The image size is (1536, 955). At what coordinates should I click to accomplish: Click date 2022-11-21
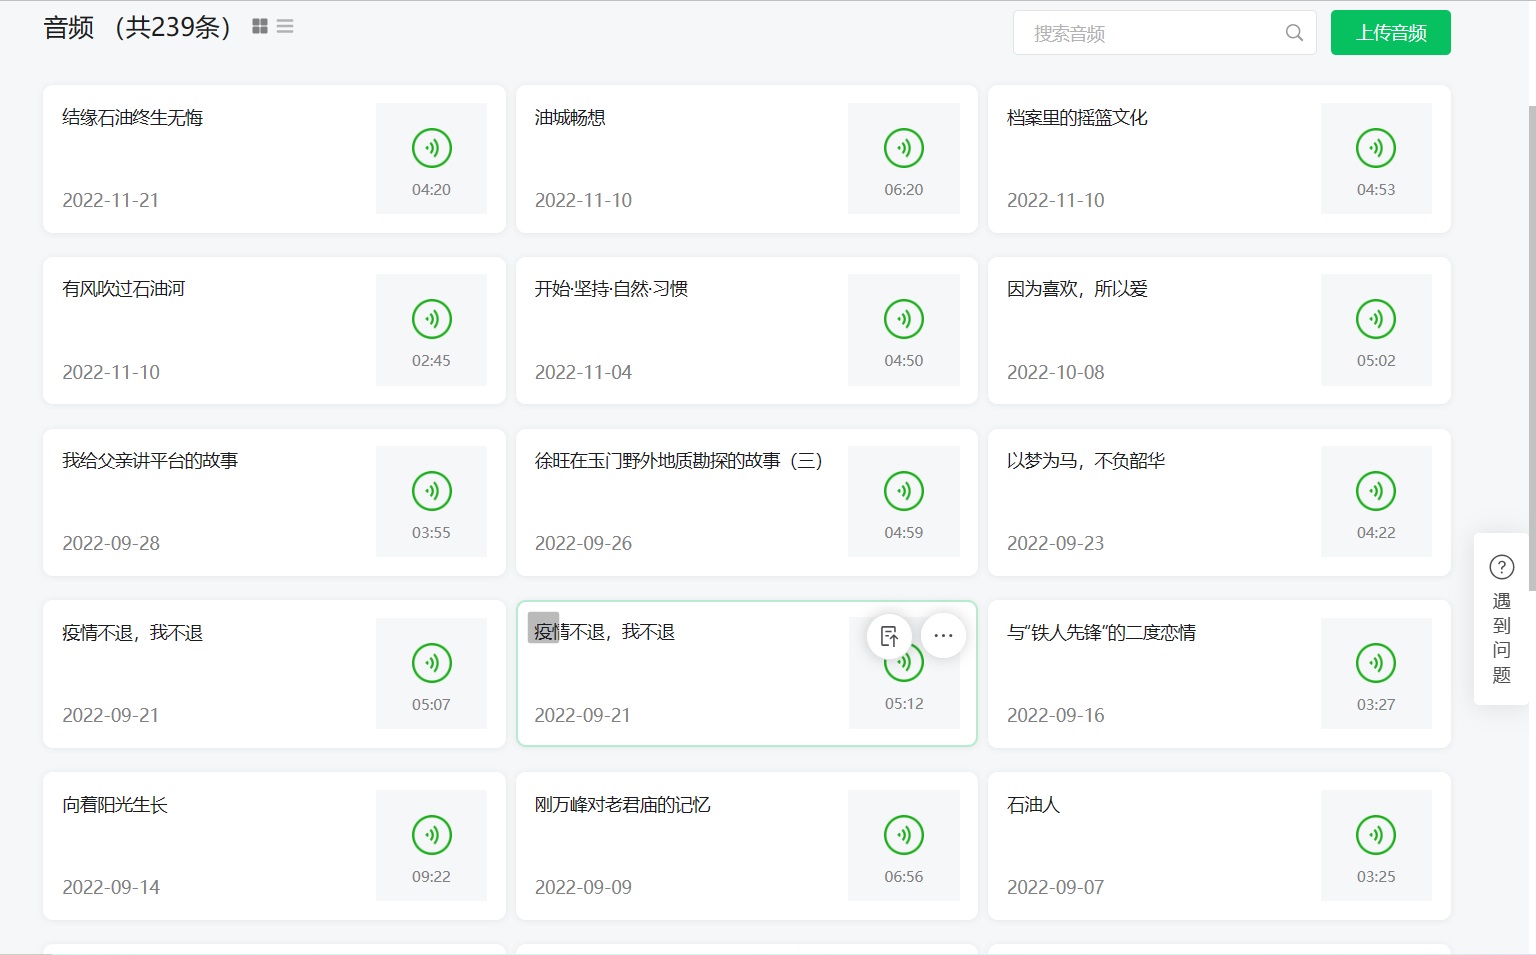111,200
